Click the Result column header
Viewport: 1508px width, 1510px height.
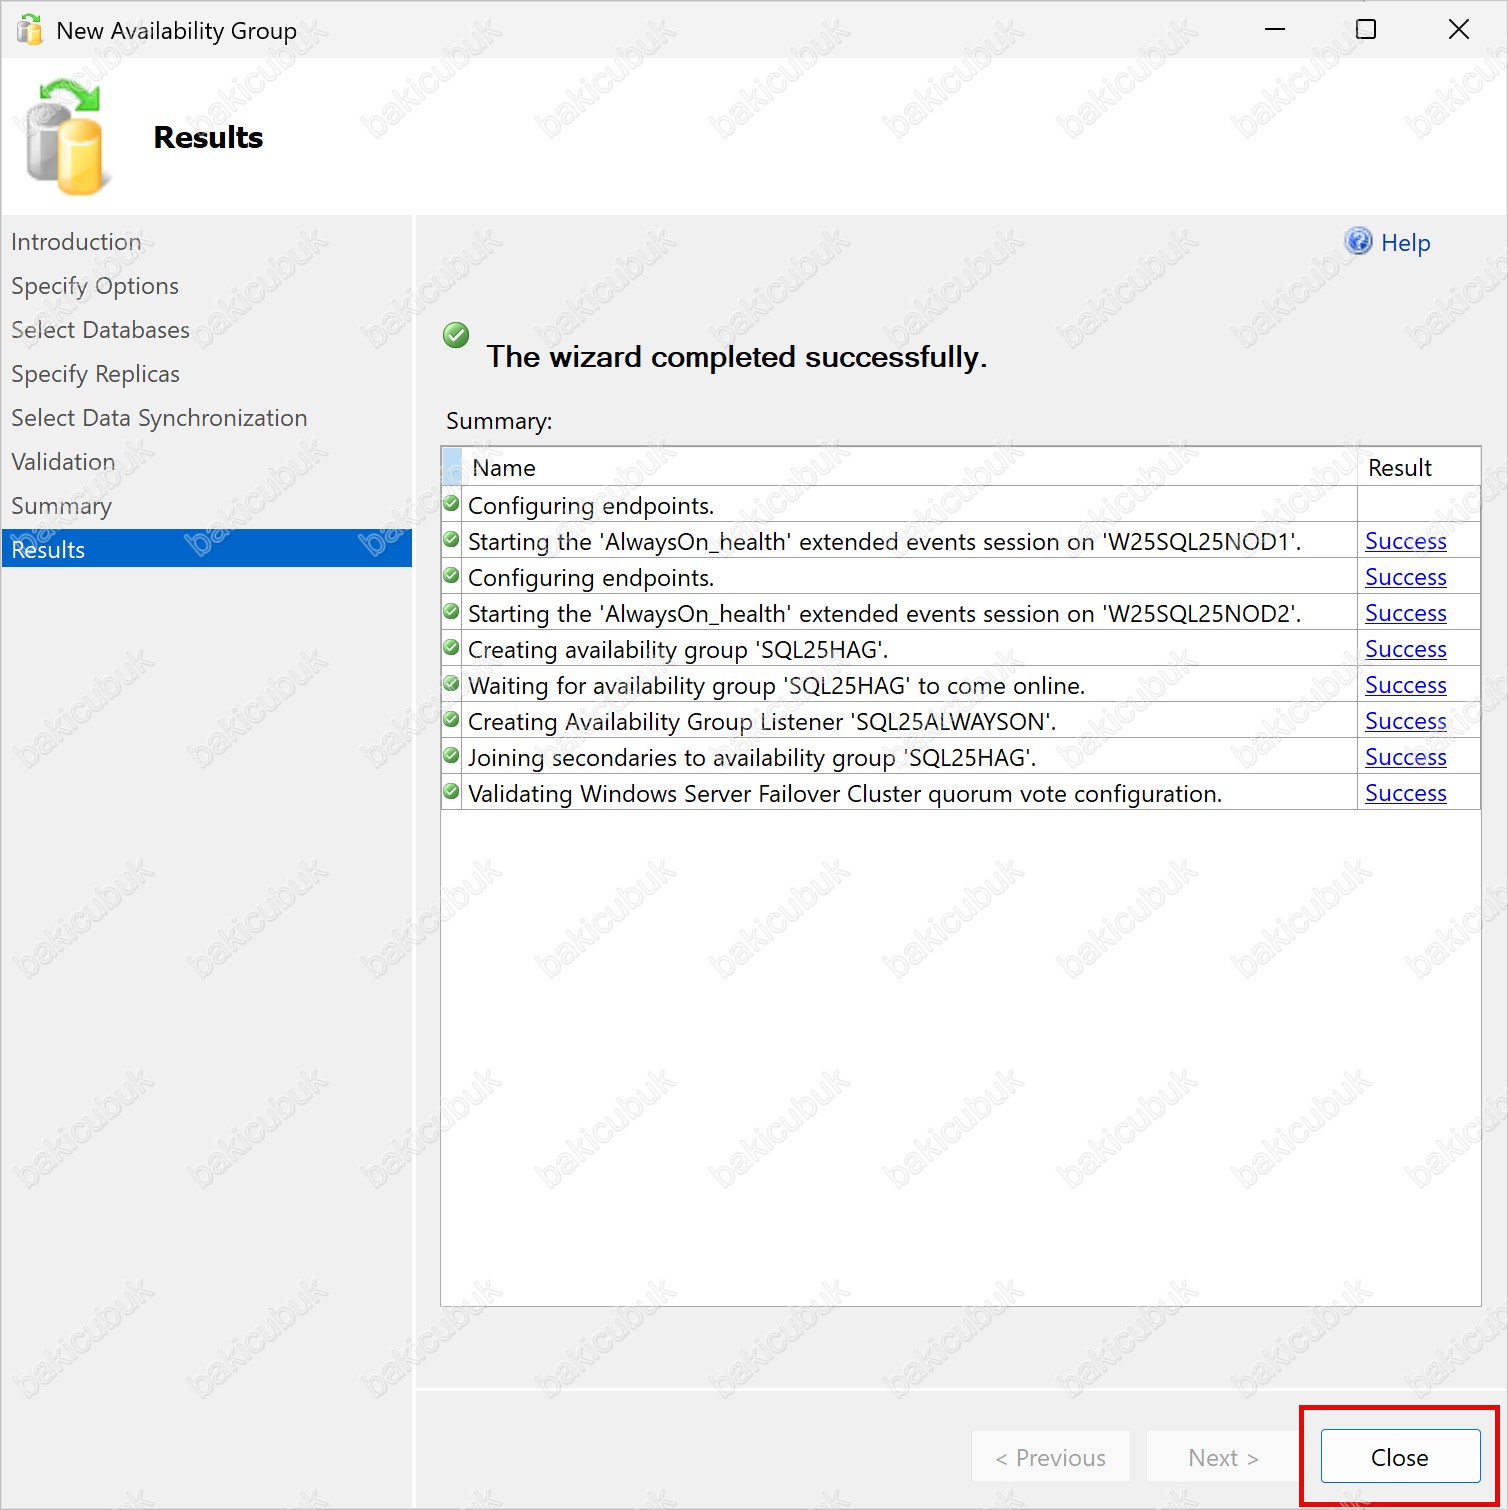pos(1399,468)
